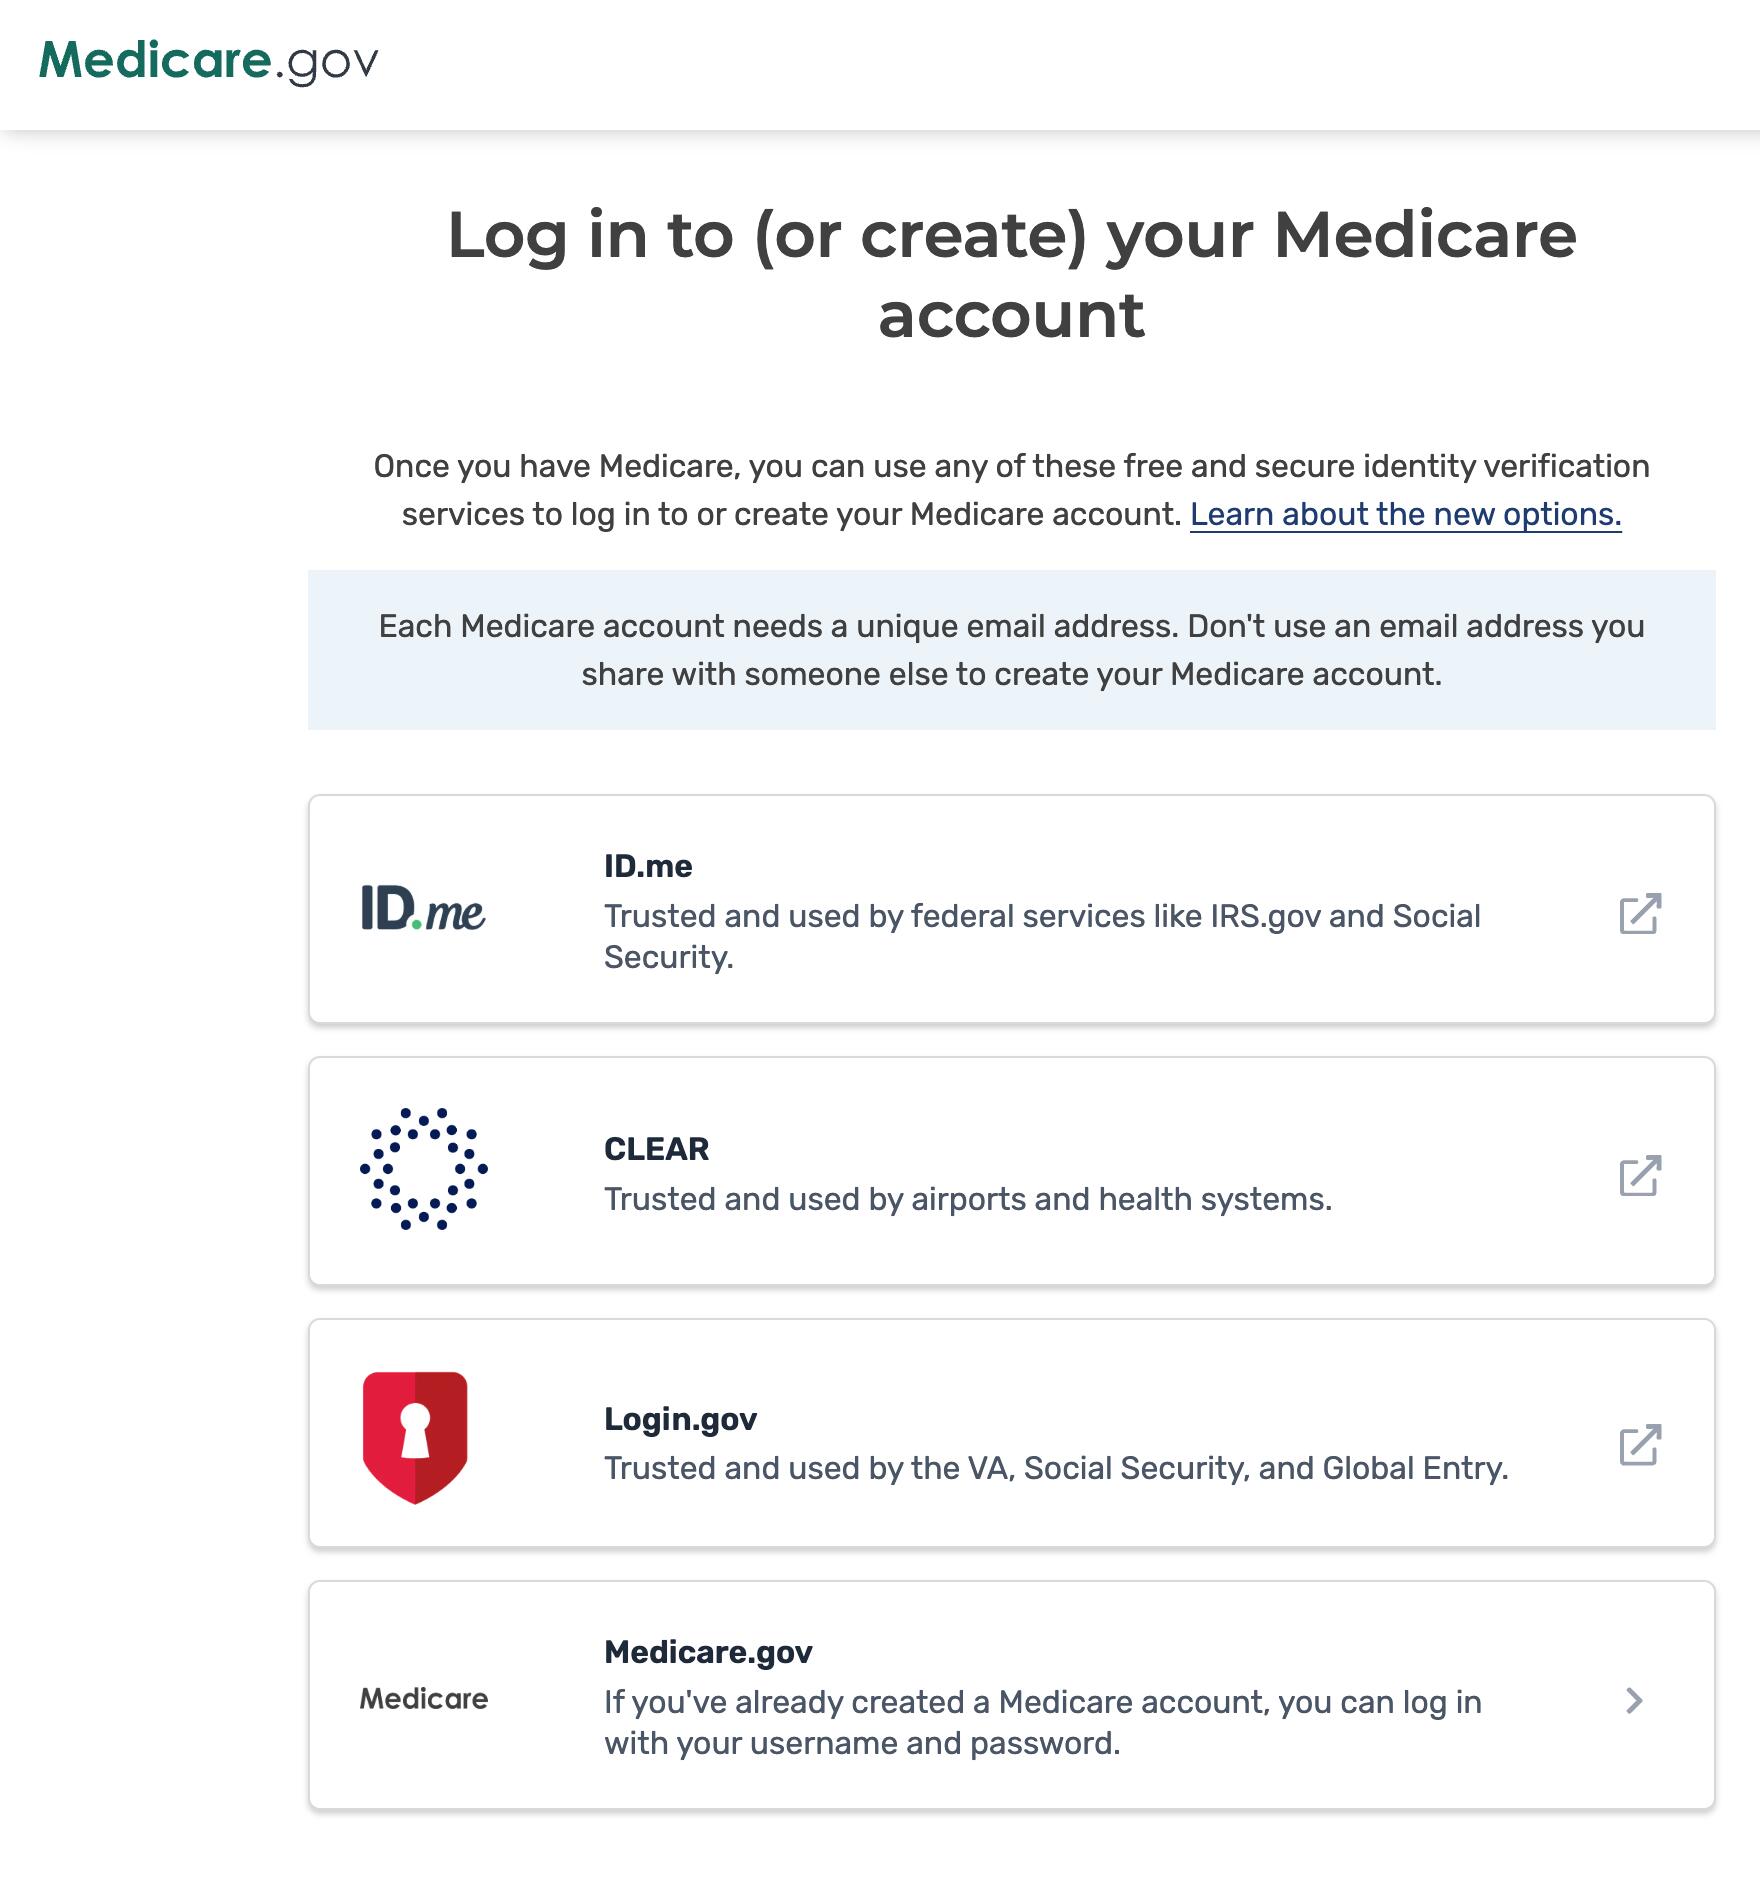The height and width of the screenshot is (1878, 1760).
Task: Click the CLEAR dotted circle logo
Action: [x=423, y=1168]
